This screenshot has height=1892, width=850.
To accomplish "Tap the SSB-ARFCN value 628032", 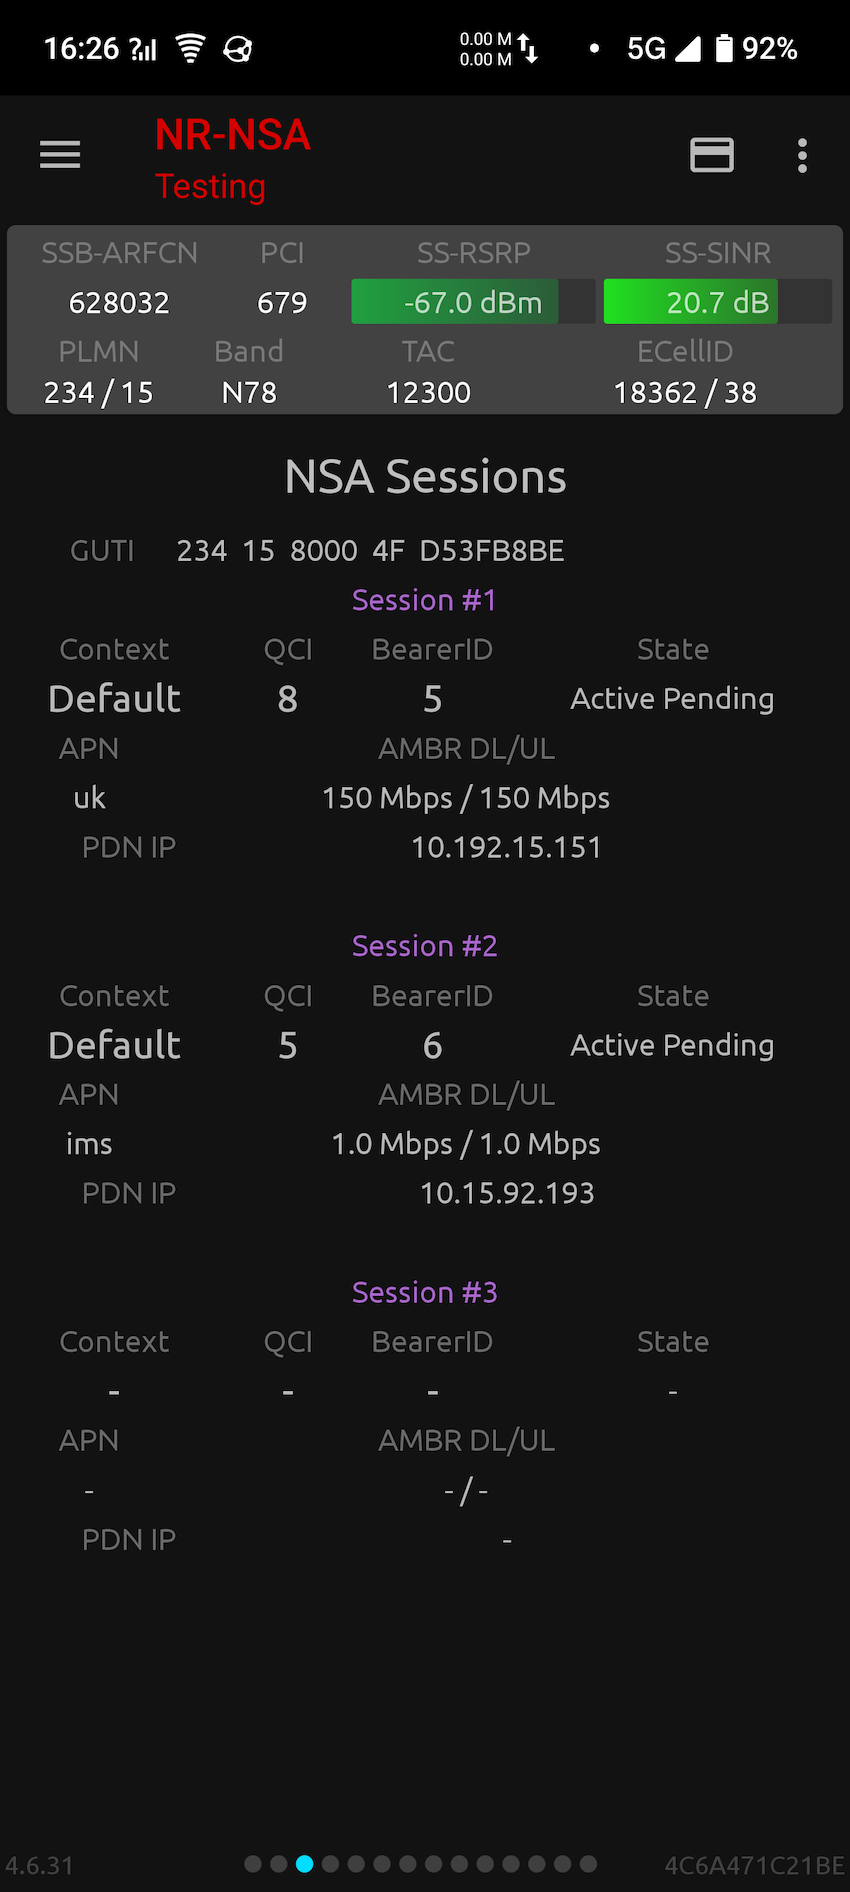I will pos(119,303).
